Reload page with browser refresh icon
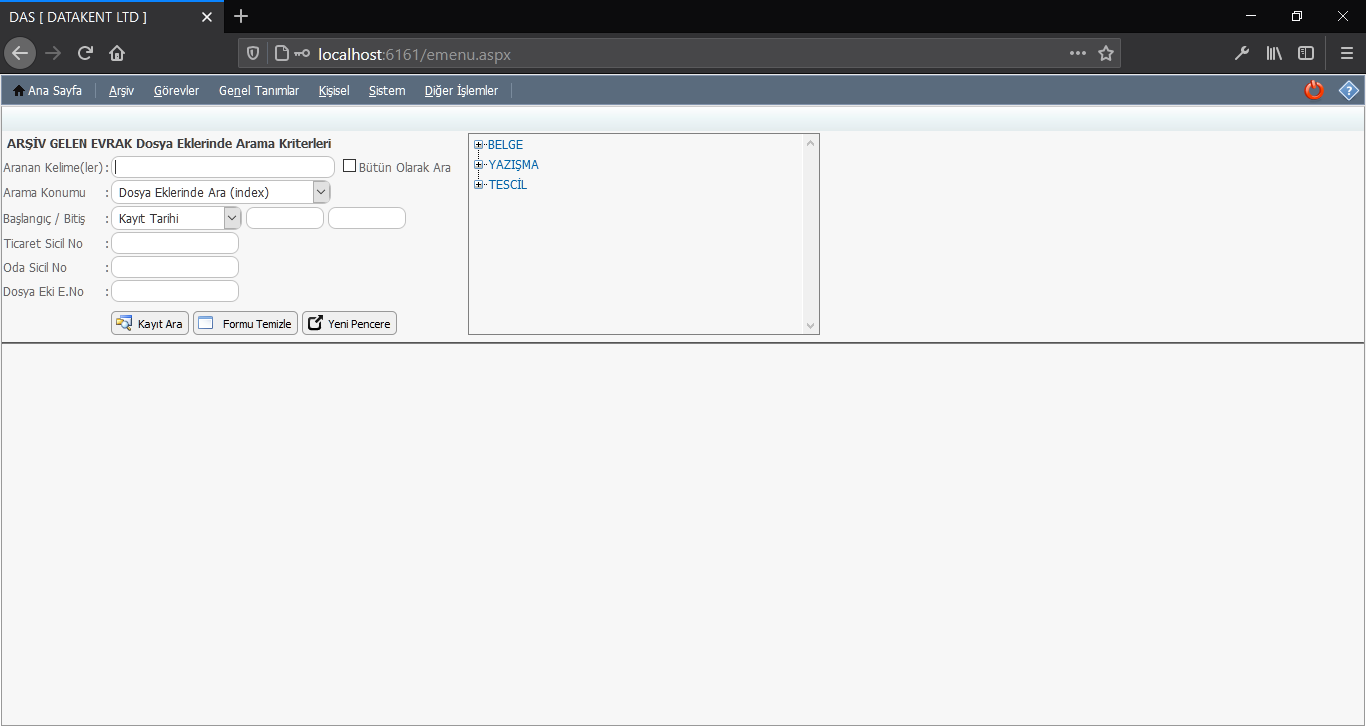This screenshot has height=728, width=1366. pyautogui.click(x=85, y=53)
